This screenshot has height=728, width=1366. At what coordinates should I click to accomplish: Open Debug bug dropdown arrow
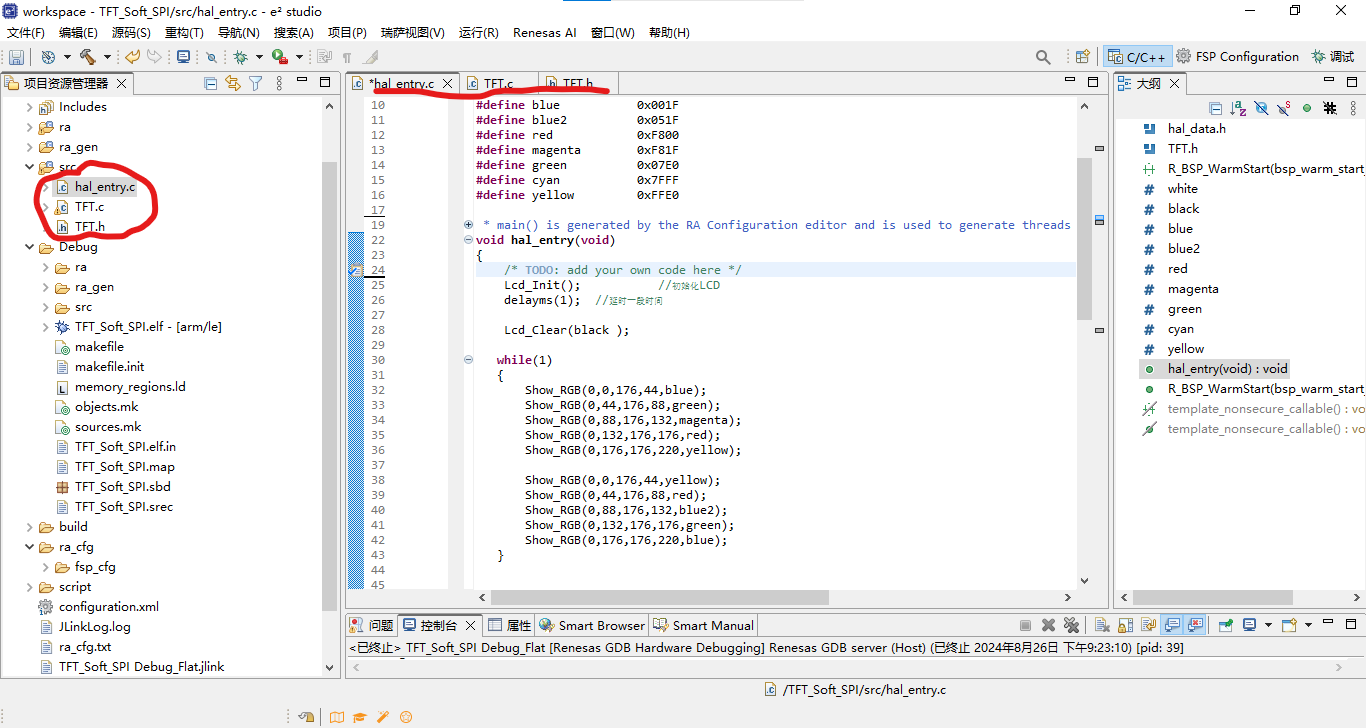(259, 57)
